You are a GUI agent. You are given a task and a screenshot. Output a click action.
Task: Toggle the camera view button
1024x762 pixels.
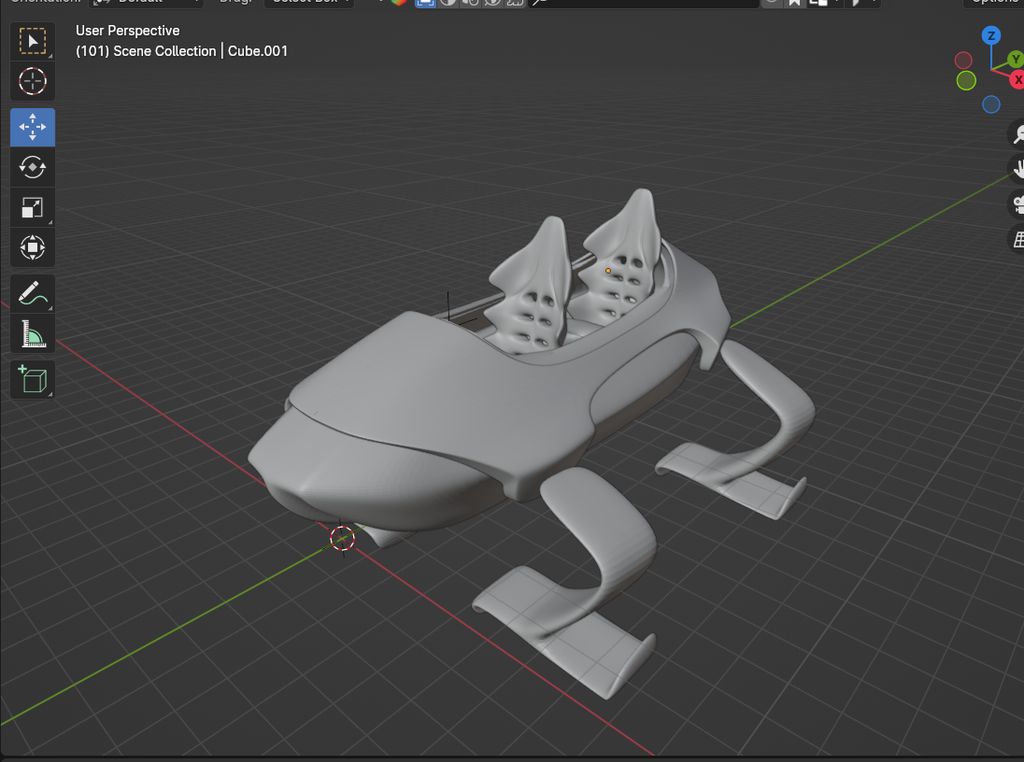pyautogui.click(x=1017, y=204)
